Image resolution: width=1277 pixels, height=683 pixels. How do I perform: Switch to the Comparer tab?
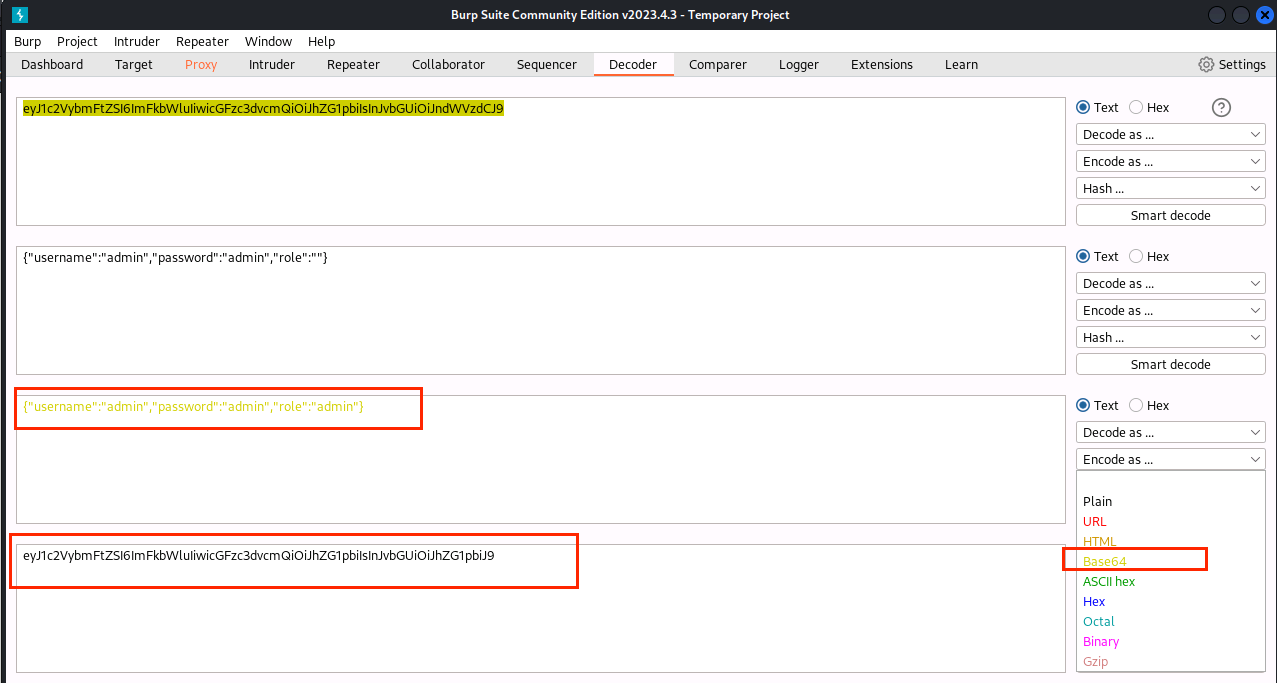point(718,64)
